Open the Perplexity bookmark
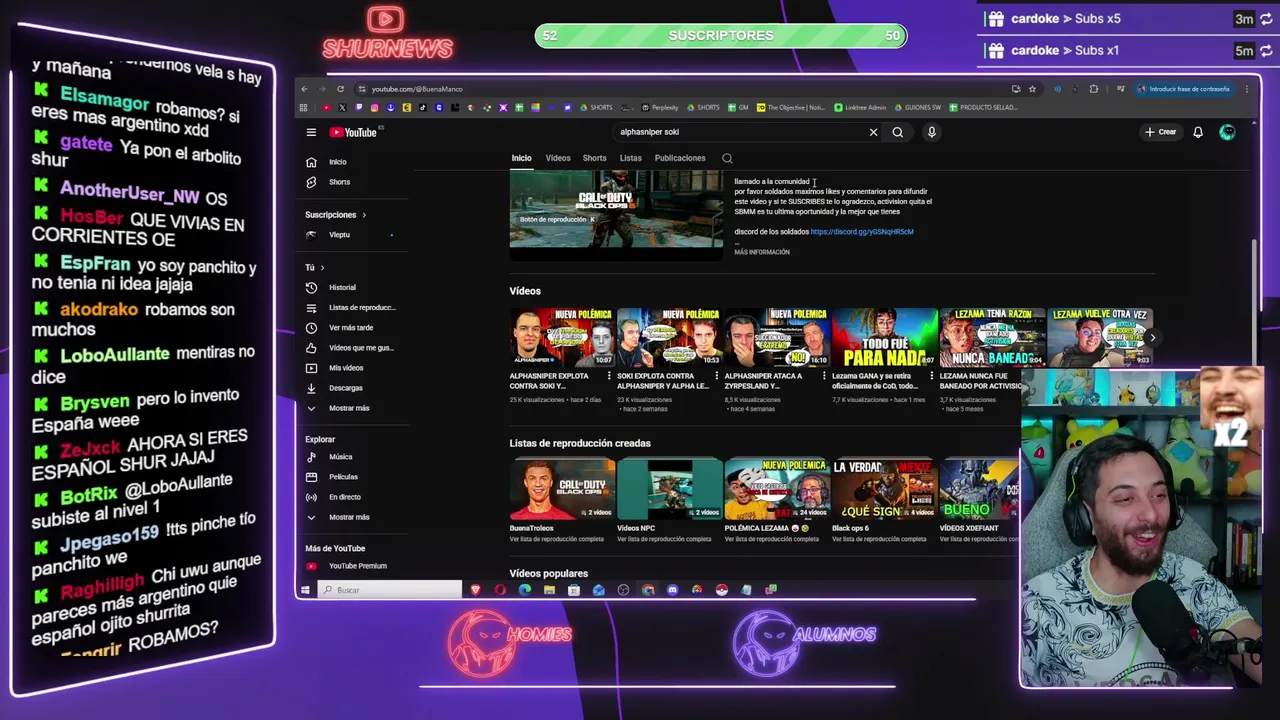The image size is (1280, 720). 660,107
